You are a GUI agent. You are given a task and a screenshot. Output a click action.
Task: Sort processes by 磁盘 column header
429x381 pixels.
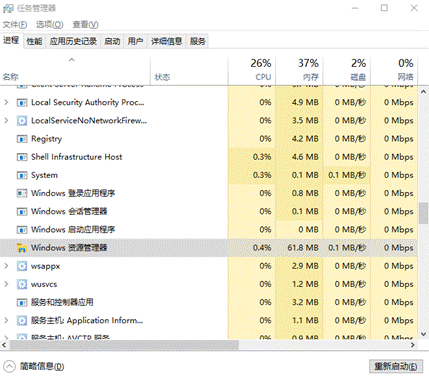347,70
